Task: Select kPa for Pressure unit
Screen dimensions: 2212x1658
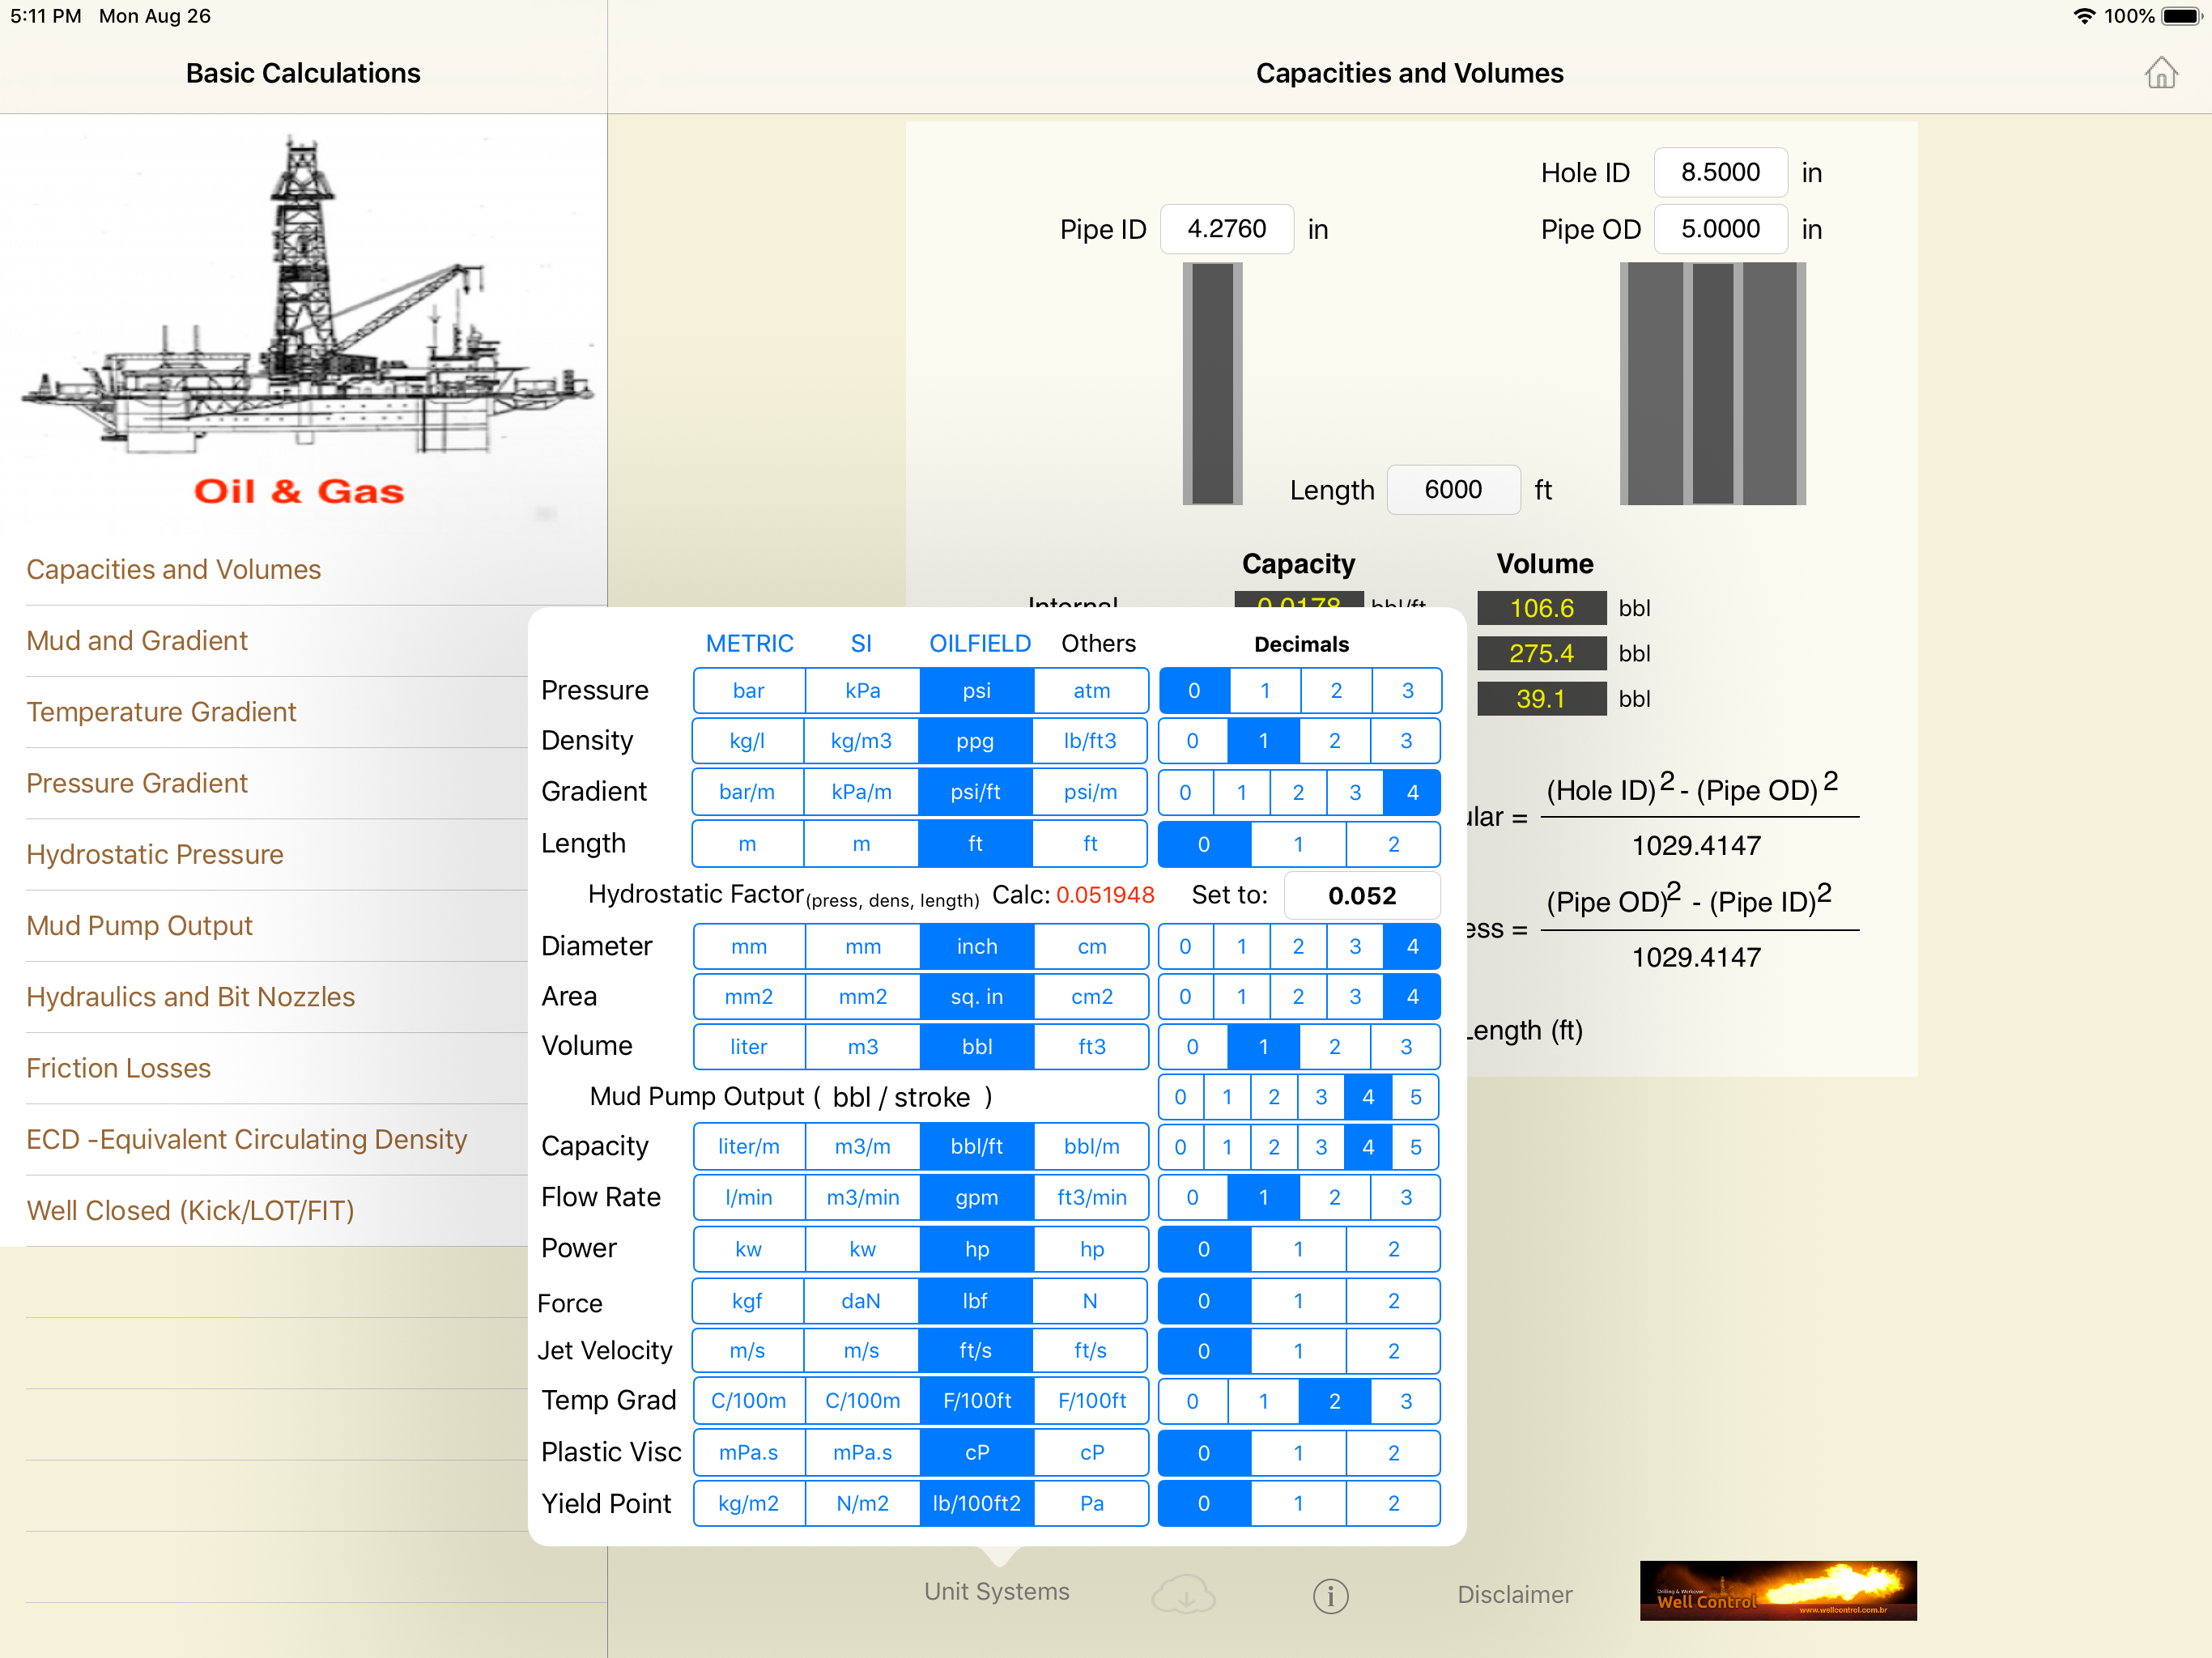Action: 862,691
